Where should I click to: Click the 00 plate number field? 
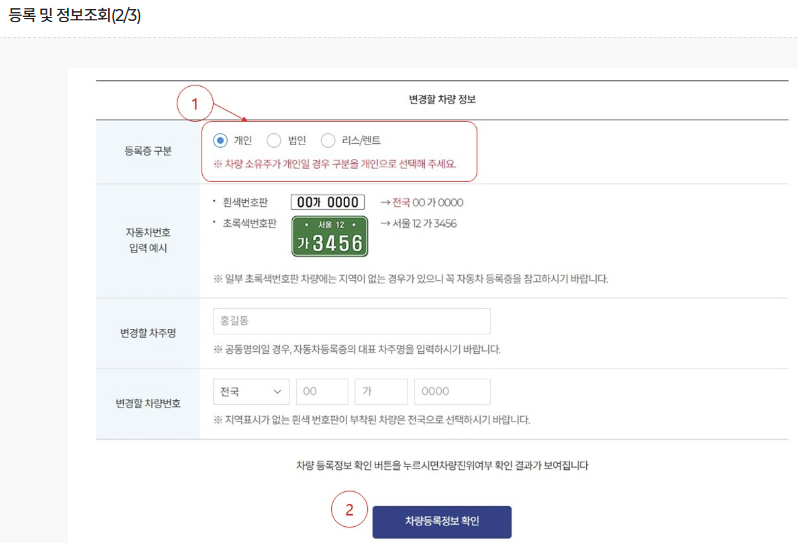322,391
